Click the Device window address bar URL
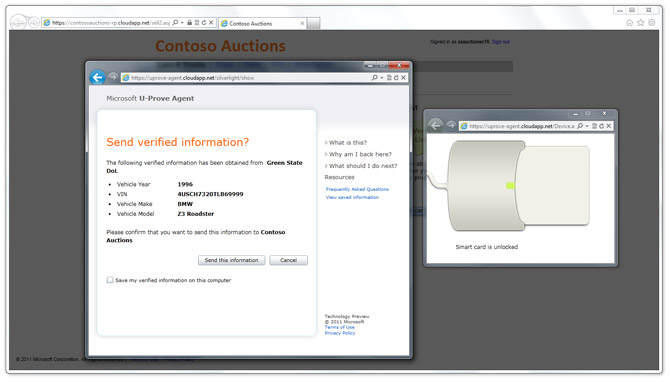670x382 pixels. pos(521,126)
